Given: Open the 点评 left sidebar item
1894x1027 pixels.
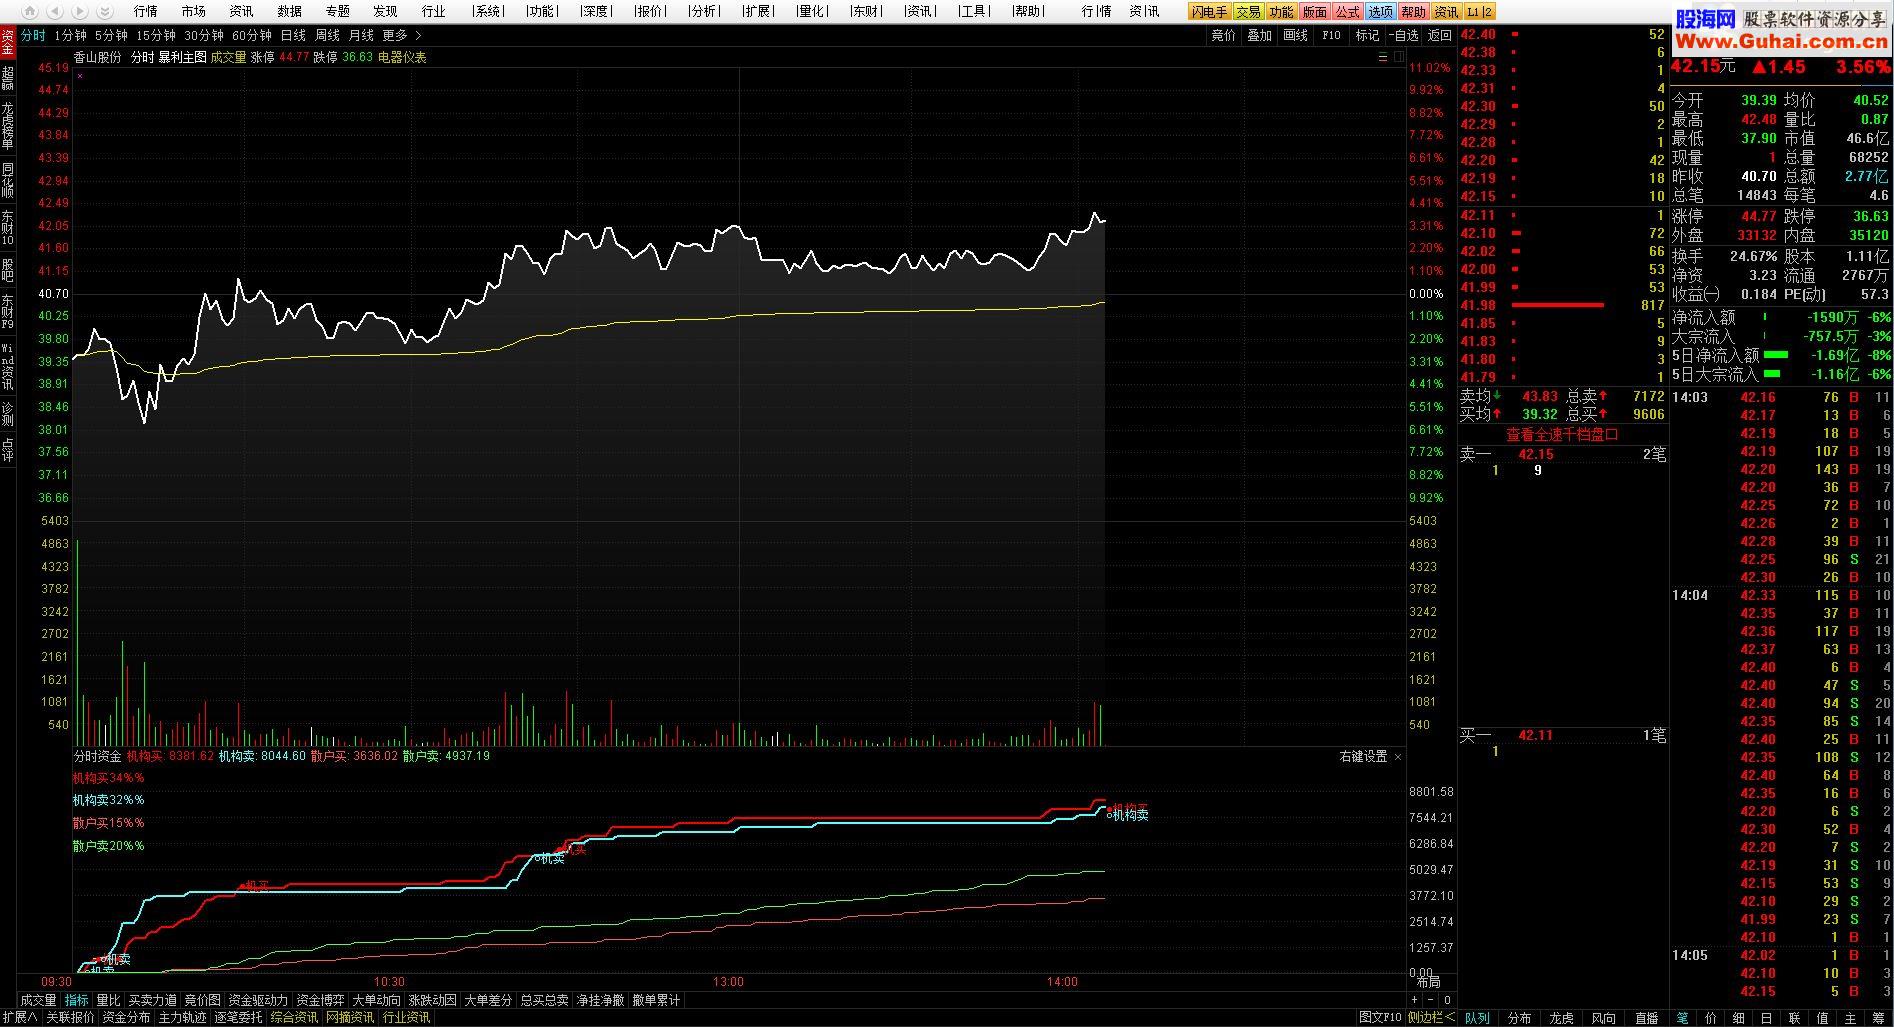Looking at the screenshot, I should click(8, 448).
